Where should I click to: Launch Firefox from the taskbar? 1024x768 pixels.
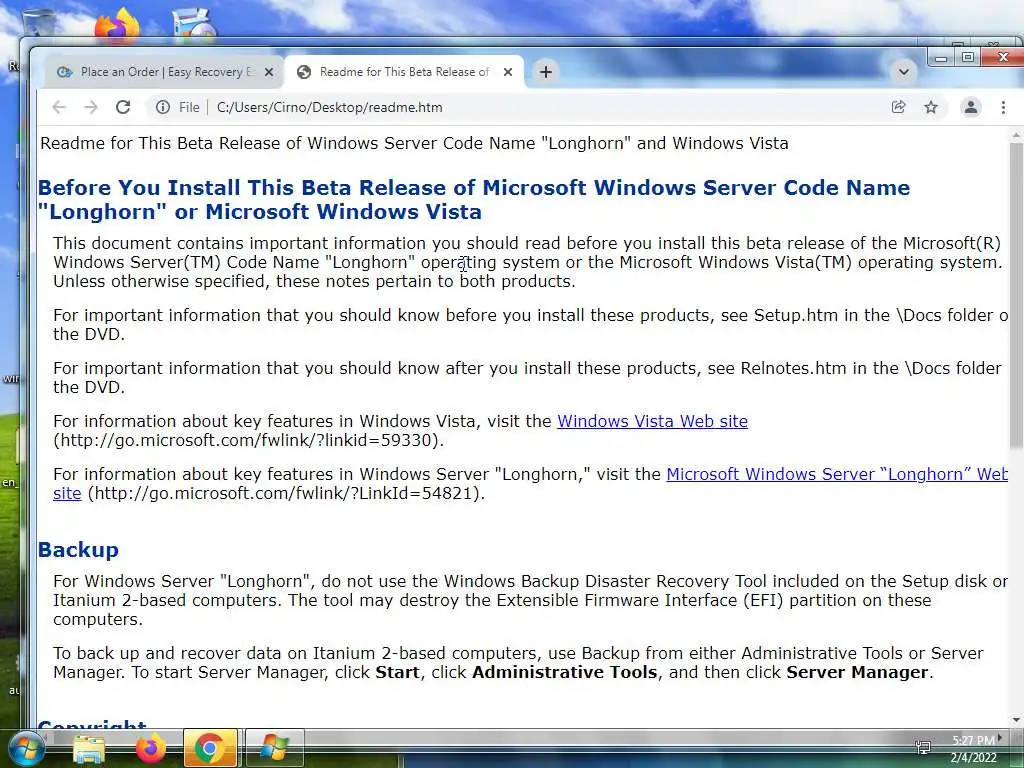pos(150,748)
